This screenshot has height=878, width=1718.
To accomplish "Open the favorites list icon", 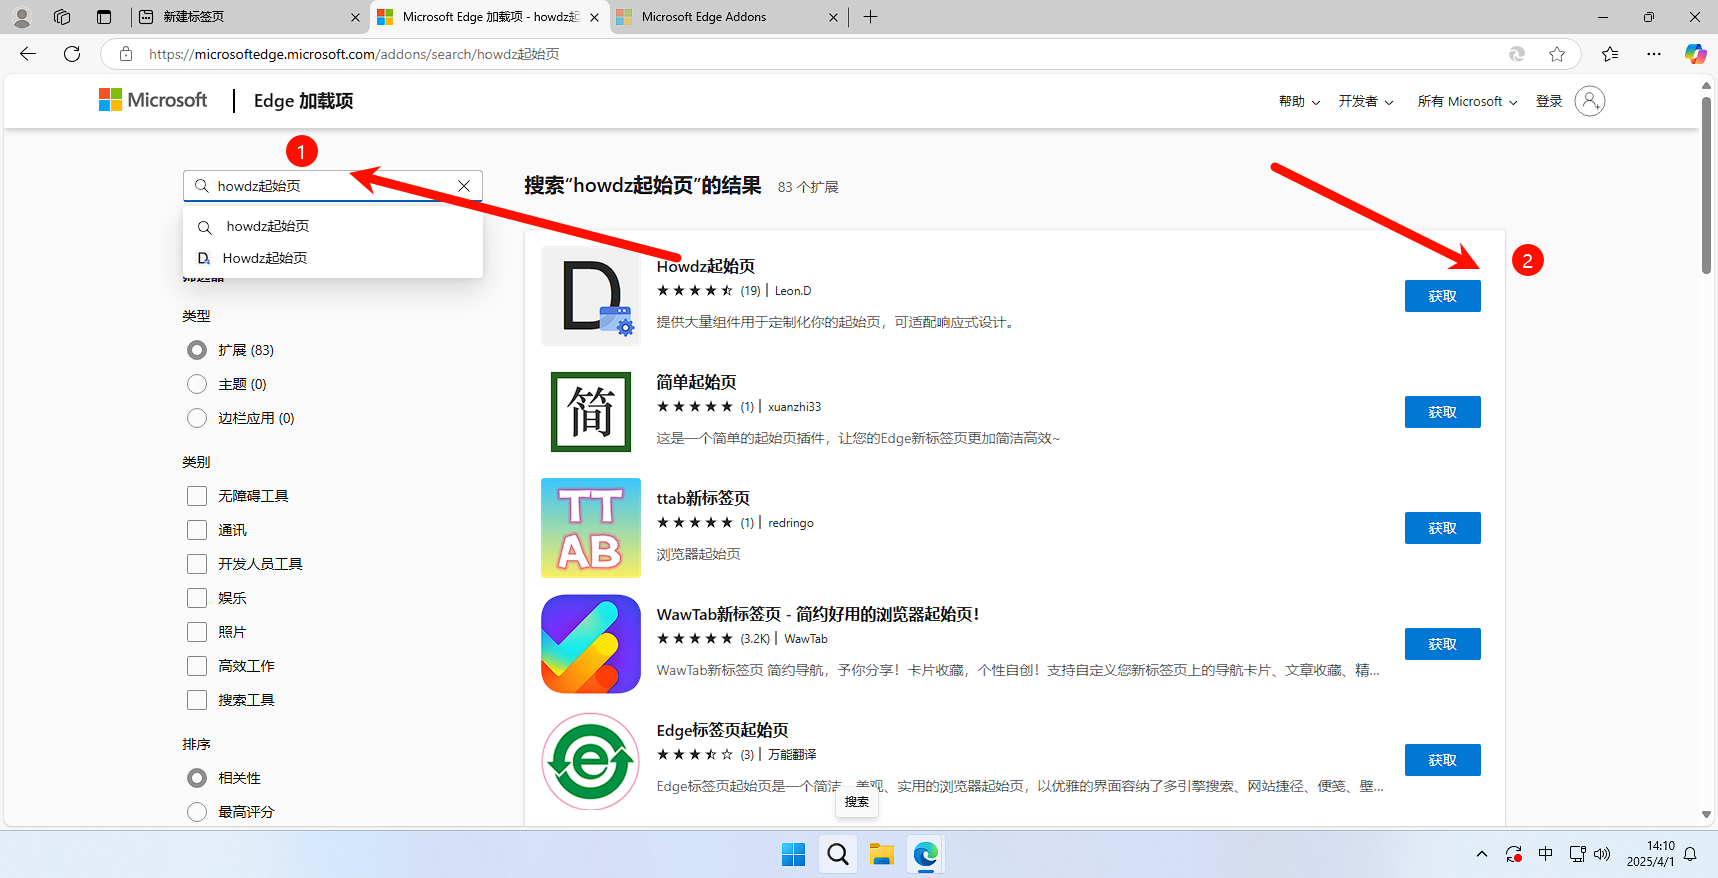I will coord(1610,54).
